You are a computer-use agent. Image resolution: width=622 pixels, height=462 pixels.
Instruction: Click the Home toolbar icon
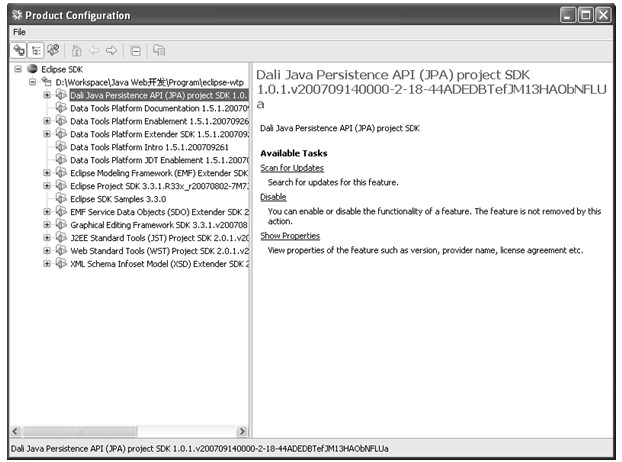(x=76, y=50)
